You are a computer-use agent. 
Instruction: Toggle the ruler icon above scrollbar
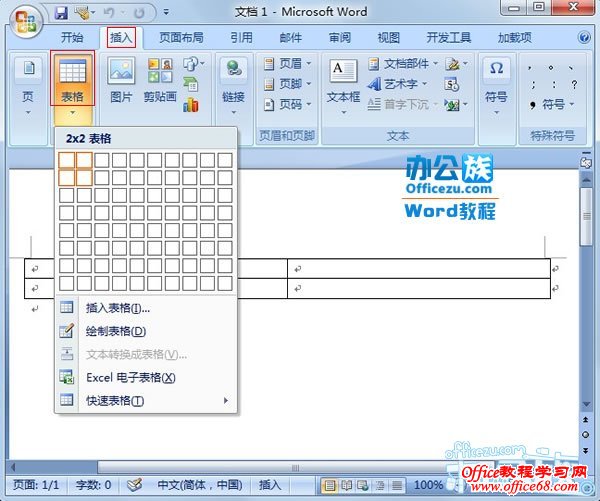pos(586,162)
